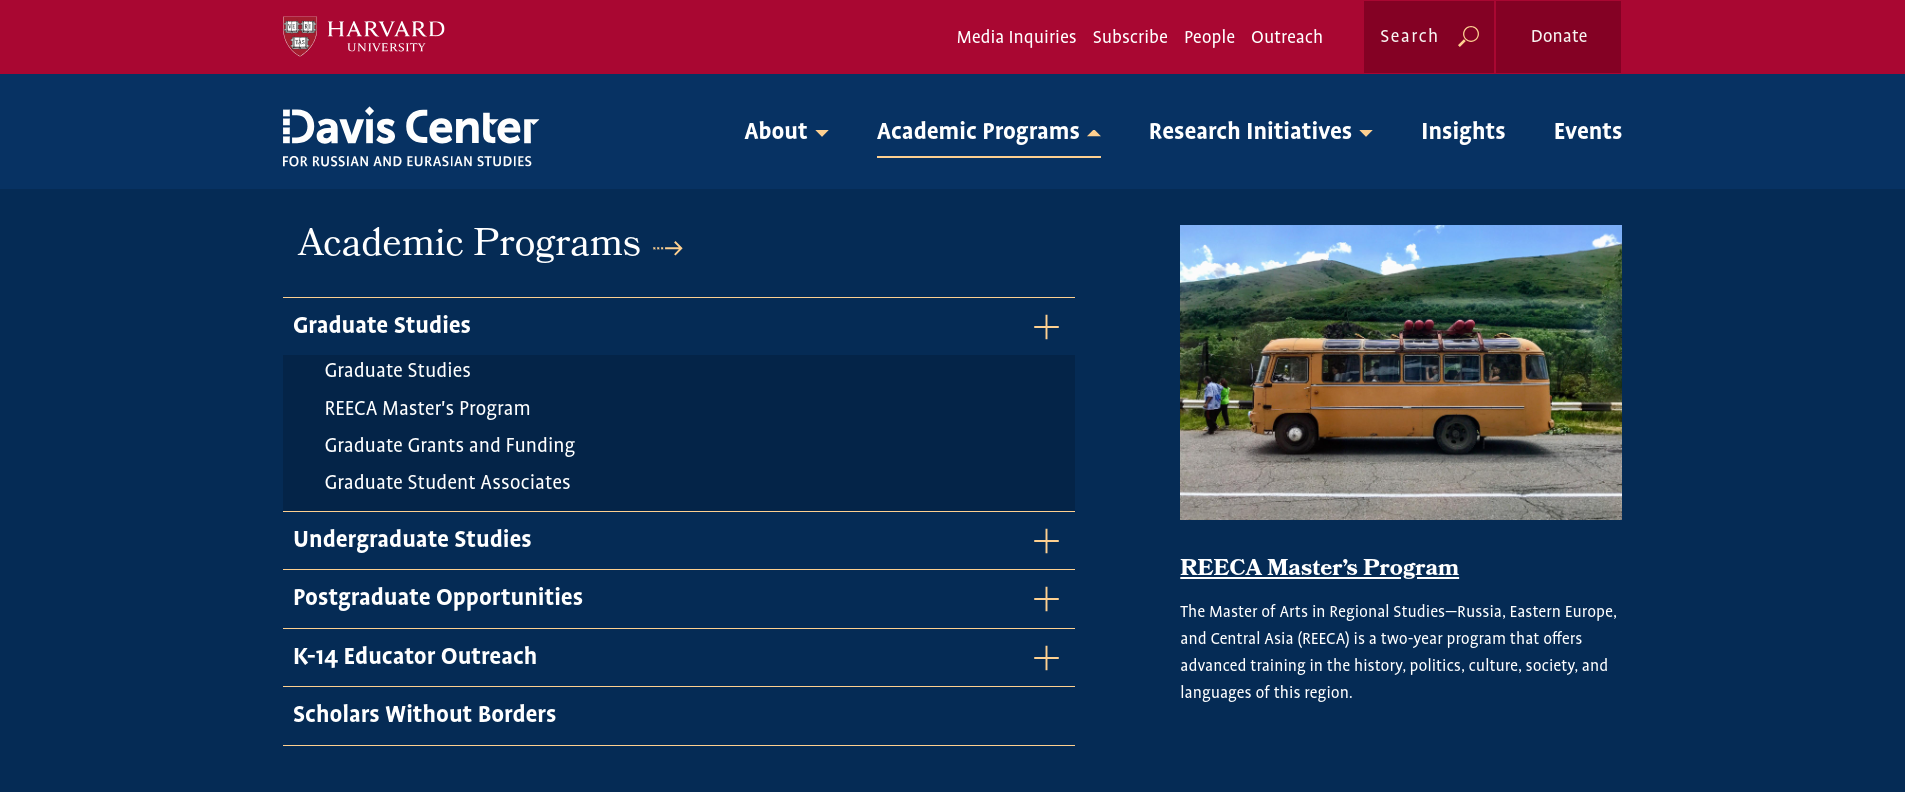Expand Postgraduate Opportunities with plus icon

pyautogui.click(x=1046, y=599)
